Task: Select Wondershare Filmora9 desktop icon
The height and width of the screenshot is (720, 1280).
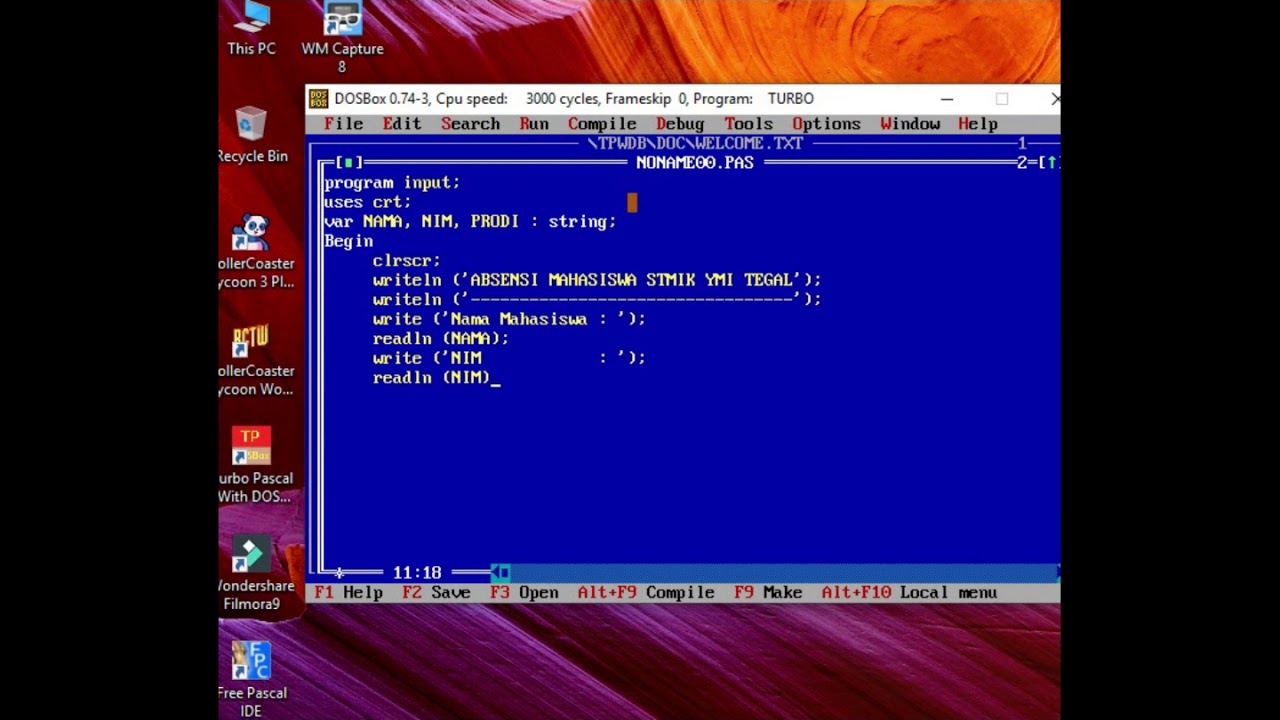Action: pos(256,574)
